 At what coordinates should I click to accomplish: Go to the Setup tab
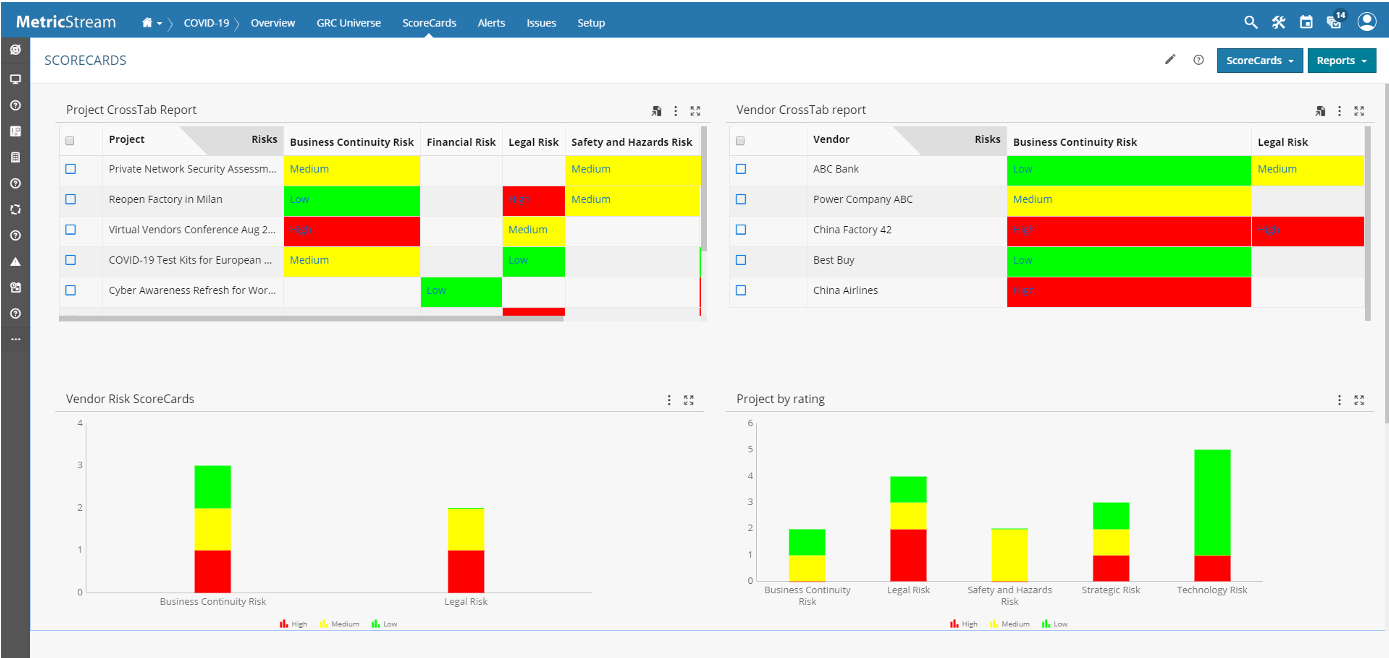591,23
